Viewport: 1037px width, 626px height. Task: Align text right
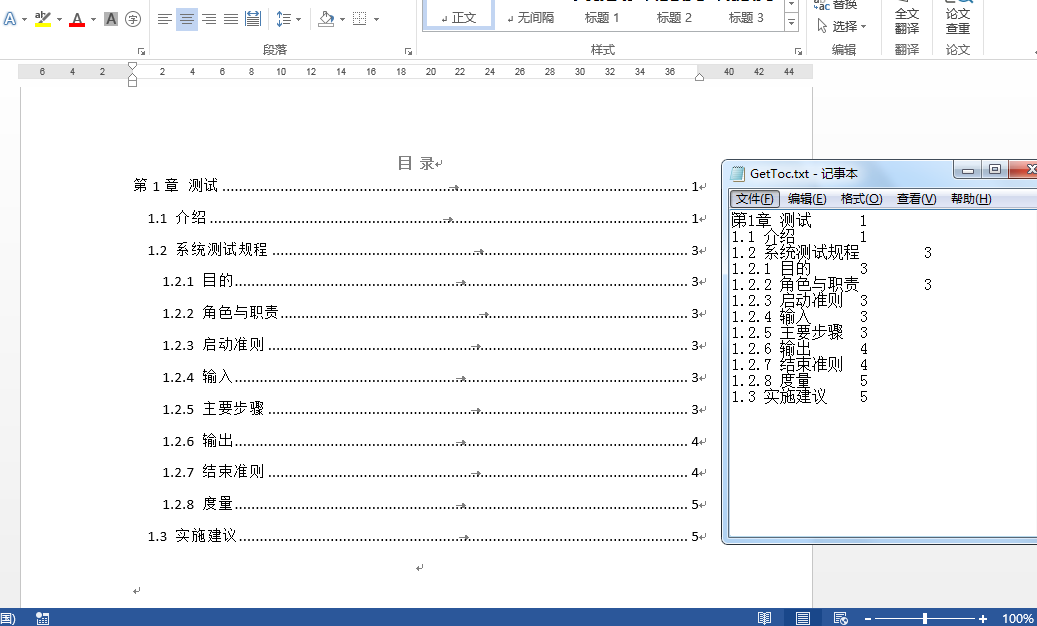[x=209, y=19]
